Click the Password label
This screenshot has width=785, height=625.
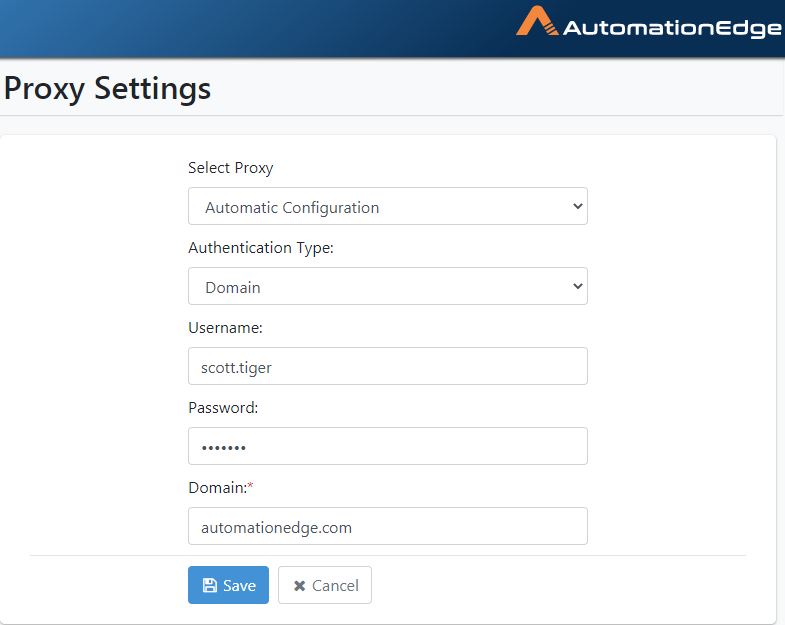pos(223,408)
